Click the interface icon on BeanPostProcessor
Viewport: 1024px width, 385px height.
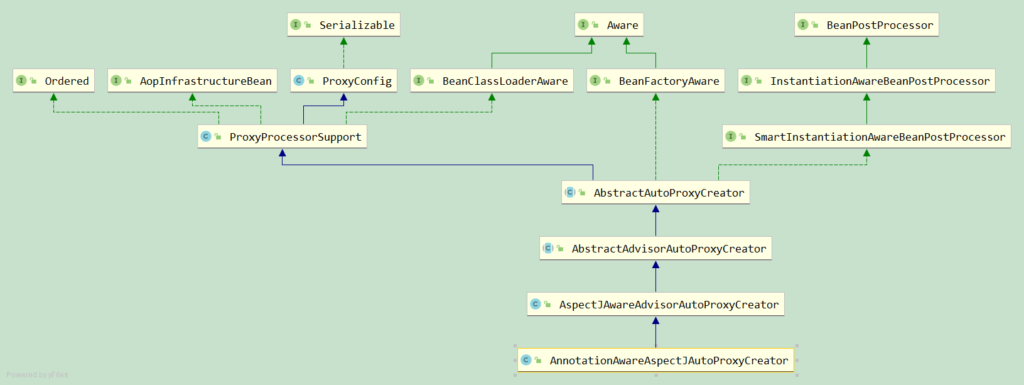(x=803, y=25)
